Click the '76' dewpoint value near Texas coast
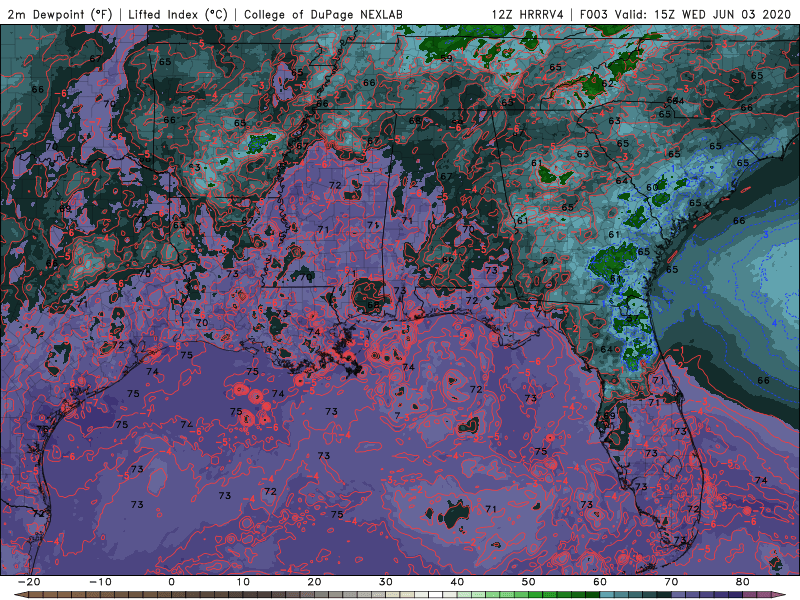The height and width of the screenshot is (600, 800). click(x=42, y=430)
